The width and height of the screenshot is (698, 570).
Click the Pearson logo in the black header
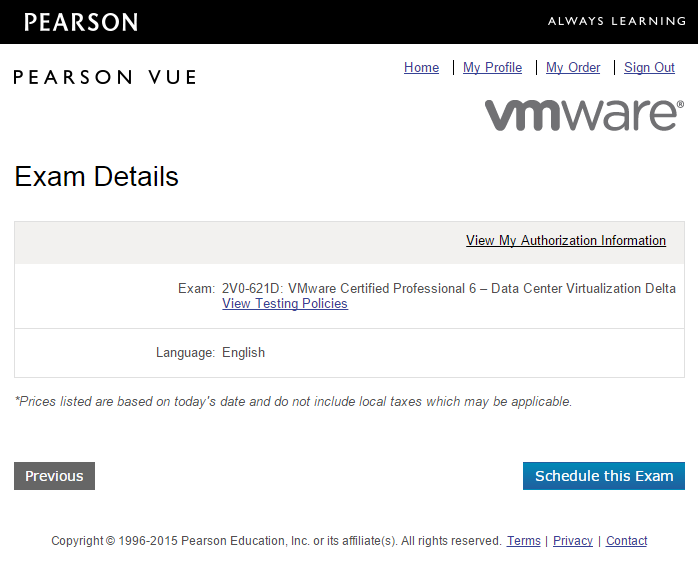coord(81,22)
